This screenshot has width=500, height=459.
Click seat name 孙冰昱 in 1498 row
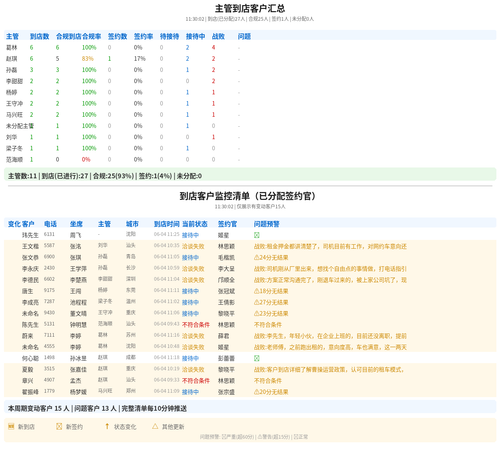point(78,358)
